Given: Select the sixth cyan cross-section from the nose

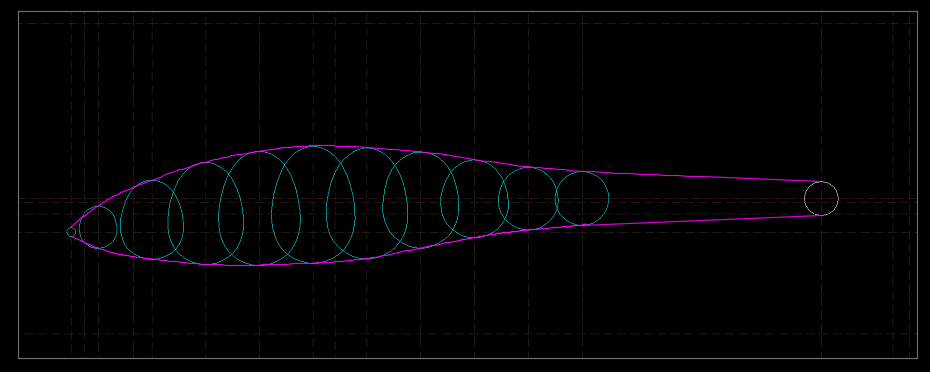Looking at the screenshot, I should pos(367,203).
